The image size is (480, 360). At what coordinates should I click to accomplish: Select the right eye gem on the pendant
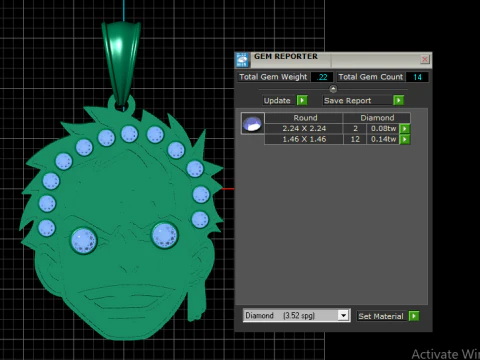pos(165,235)
